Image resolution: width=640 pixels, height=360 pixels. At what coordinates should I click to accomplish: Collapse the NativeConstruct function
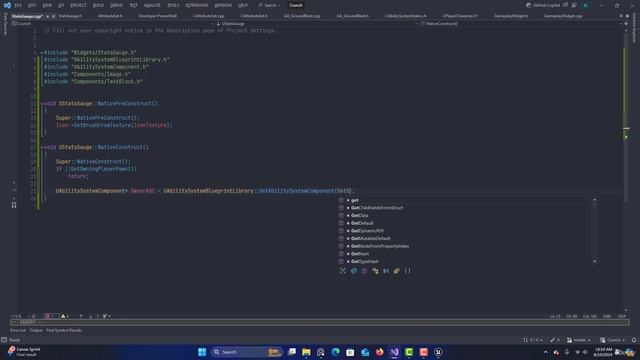(x=41, y=147)
